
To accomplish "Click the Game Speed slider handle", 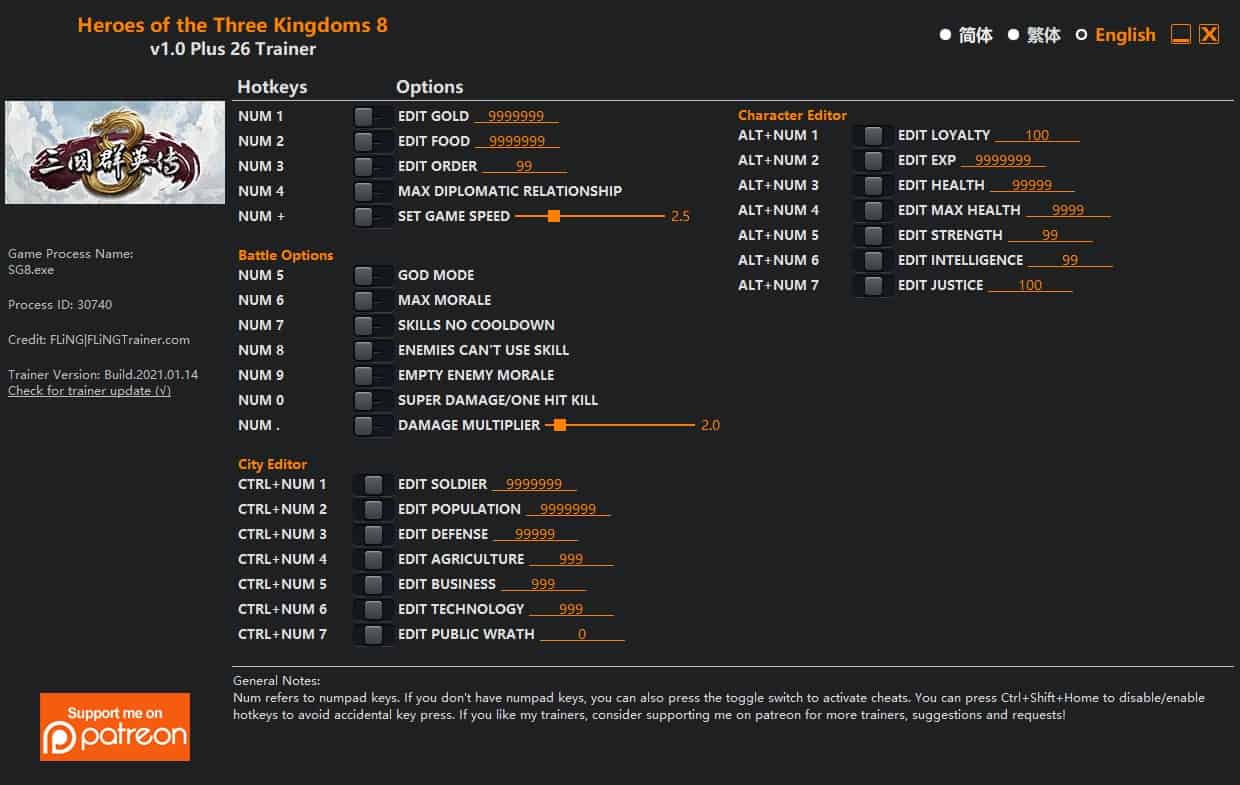I will (x=554, y=216).
